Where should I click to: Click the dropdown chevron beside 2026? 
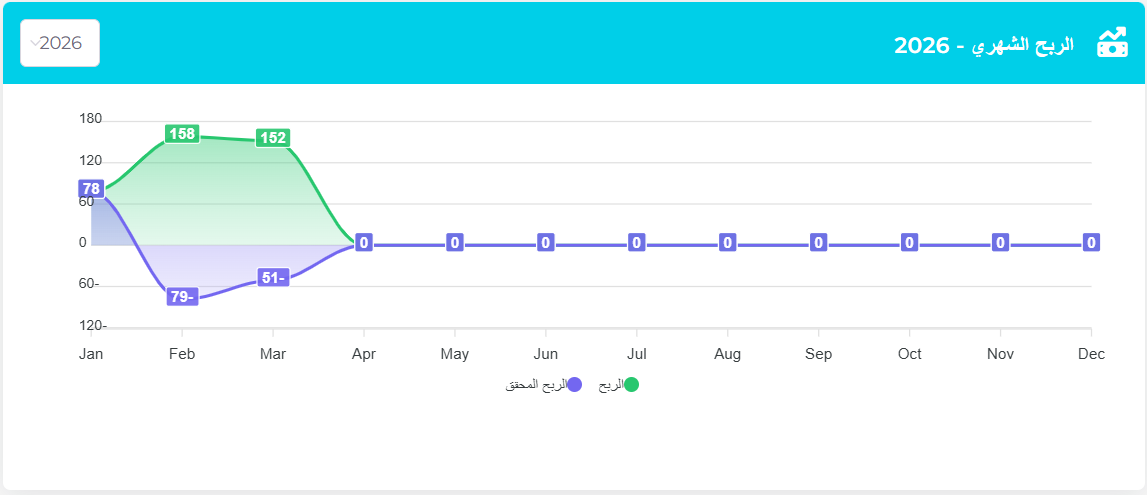coord(35,43)
